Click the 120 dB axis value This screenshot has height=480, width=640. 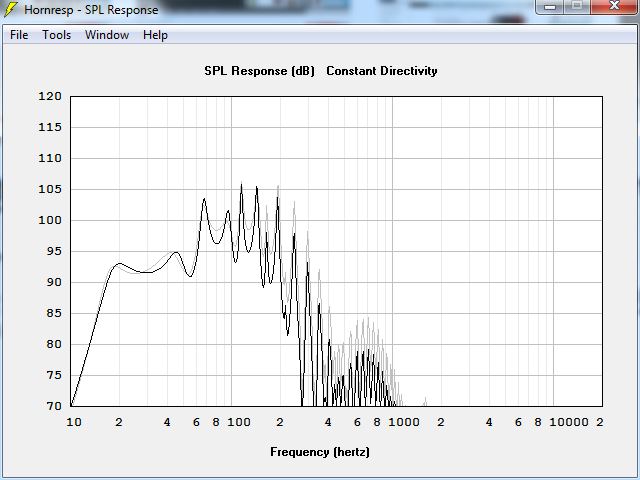coord(50,96)
